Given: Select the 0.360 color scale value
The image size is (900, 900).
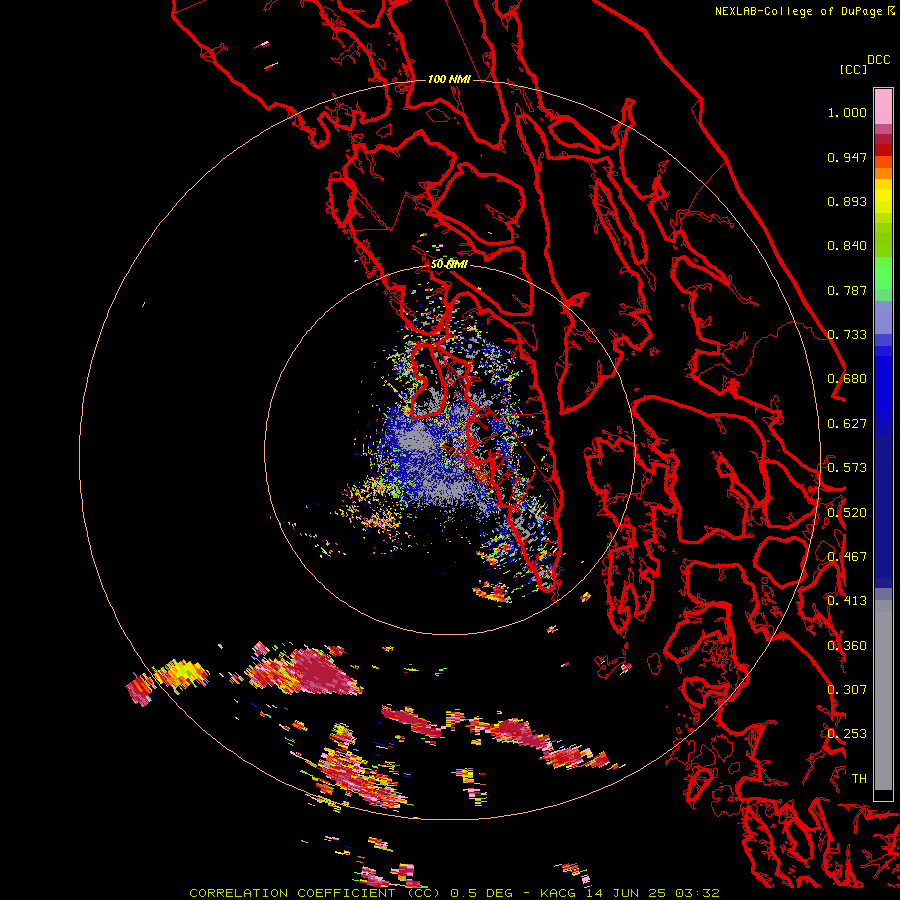Looking at the screenshot, I should point(847,646).
